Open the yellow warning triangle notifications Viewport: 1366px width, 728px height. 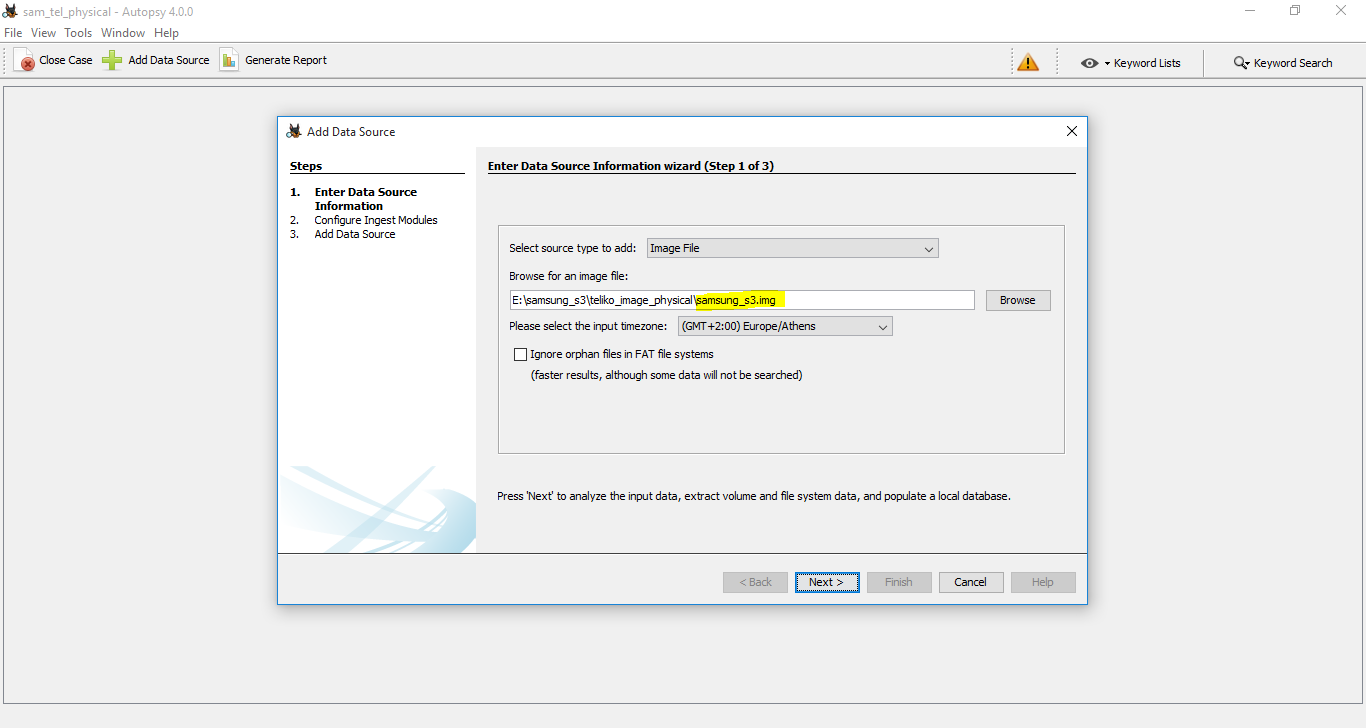[1028, 62]
